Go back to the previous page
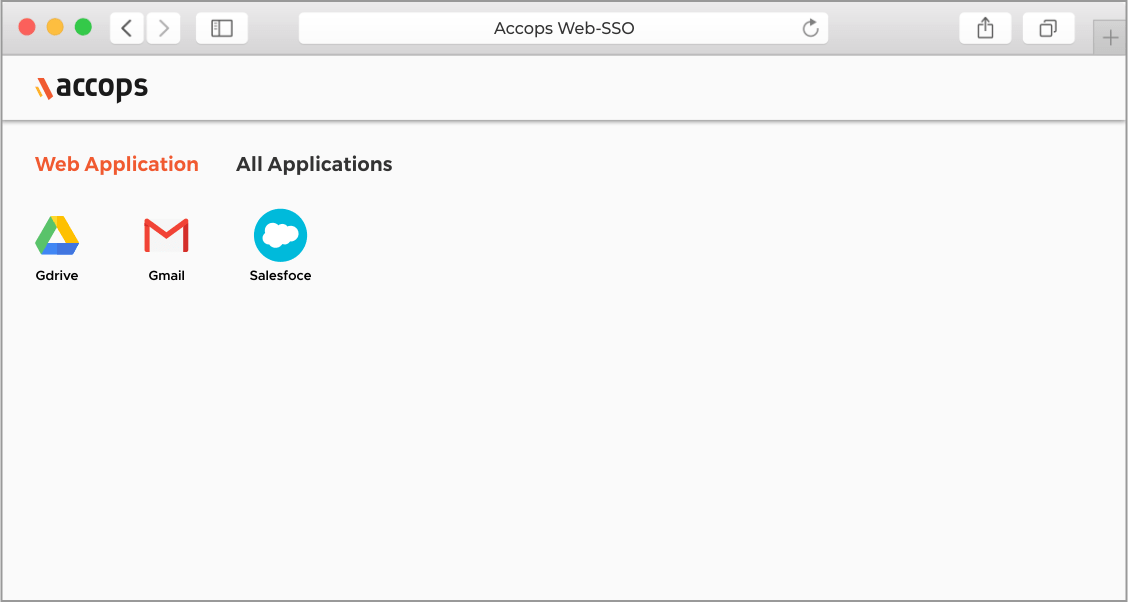 click(127, 28)
